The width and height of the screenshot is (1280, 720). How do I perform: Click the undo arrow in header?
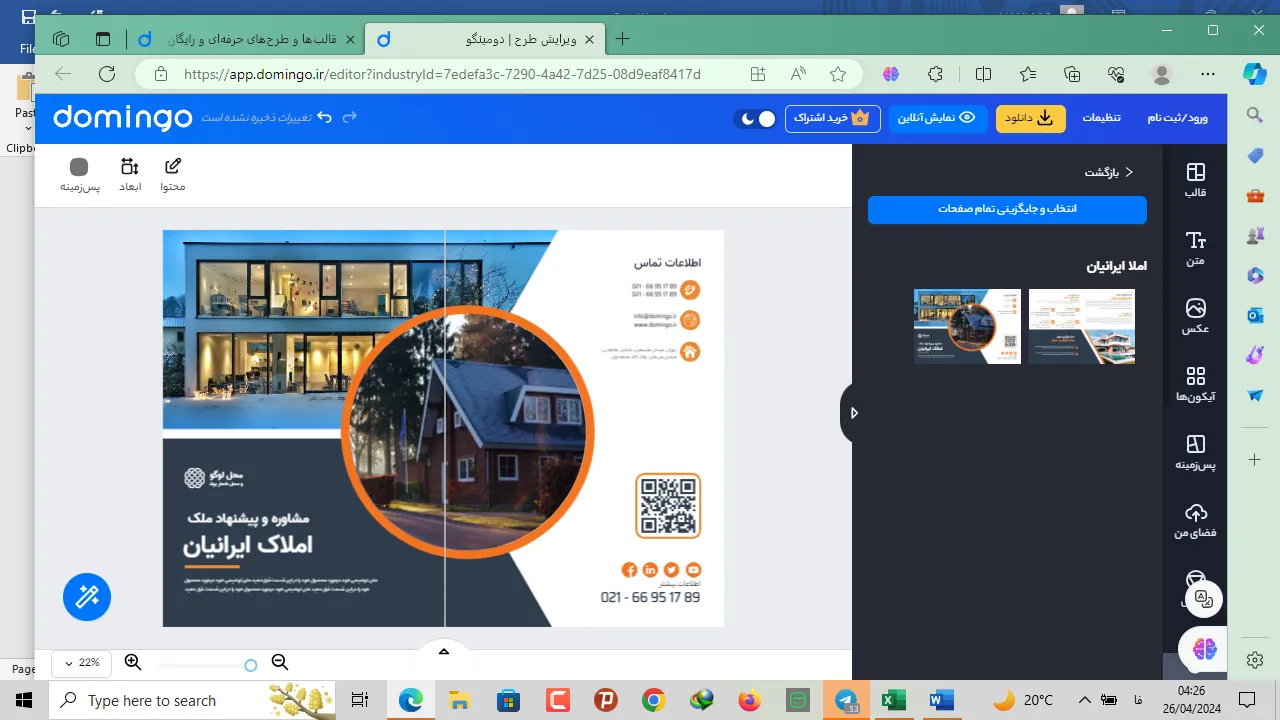tap(324, 117)
